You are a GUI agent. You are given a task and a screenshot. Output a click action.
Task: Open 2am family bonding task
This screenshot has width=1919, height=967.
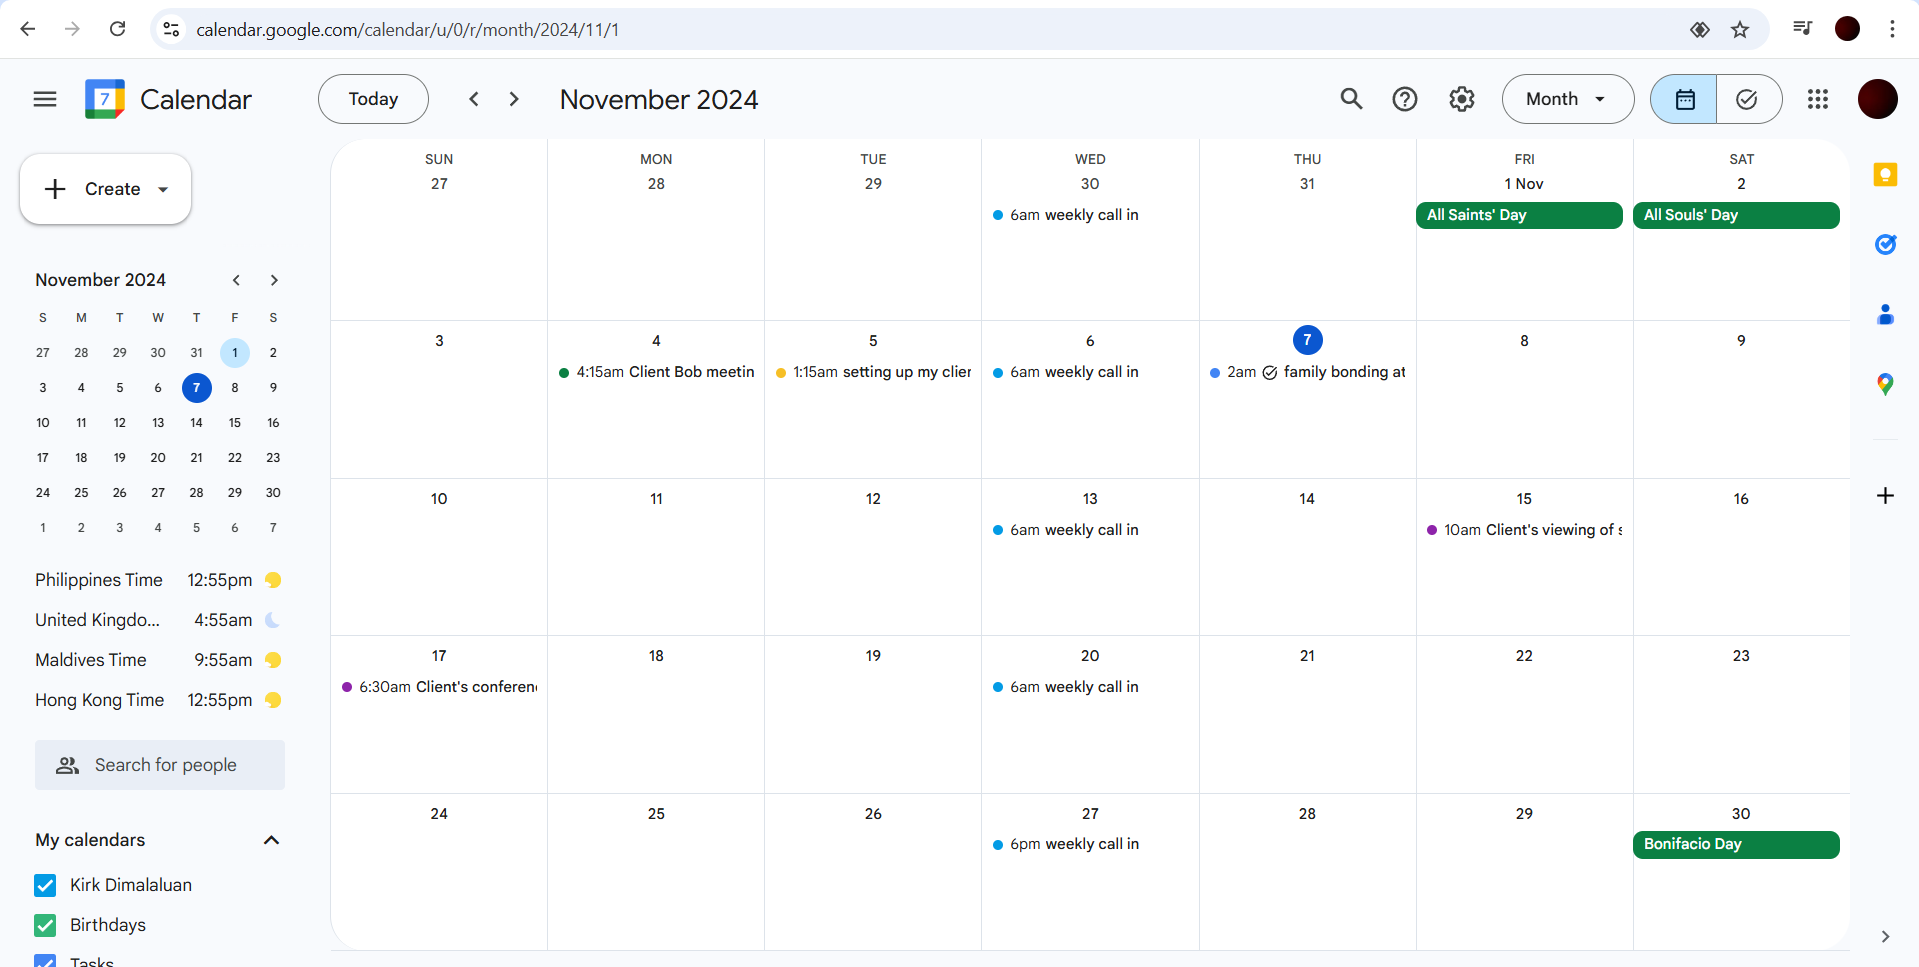pyautogui.click(x=1307, y=372)
